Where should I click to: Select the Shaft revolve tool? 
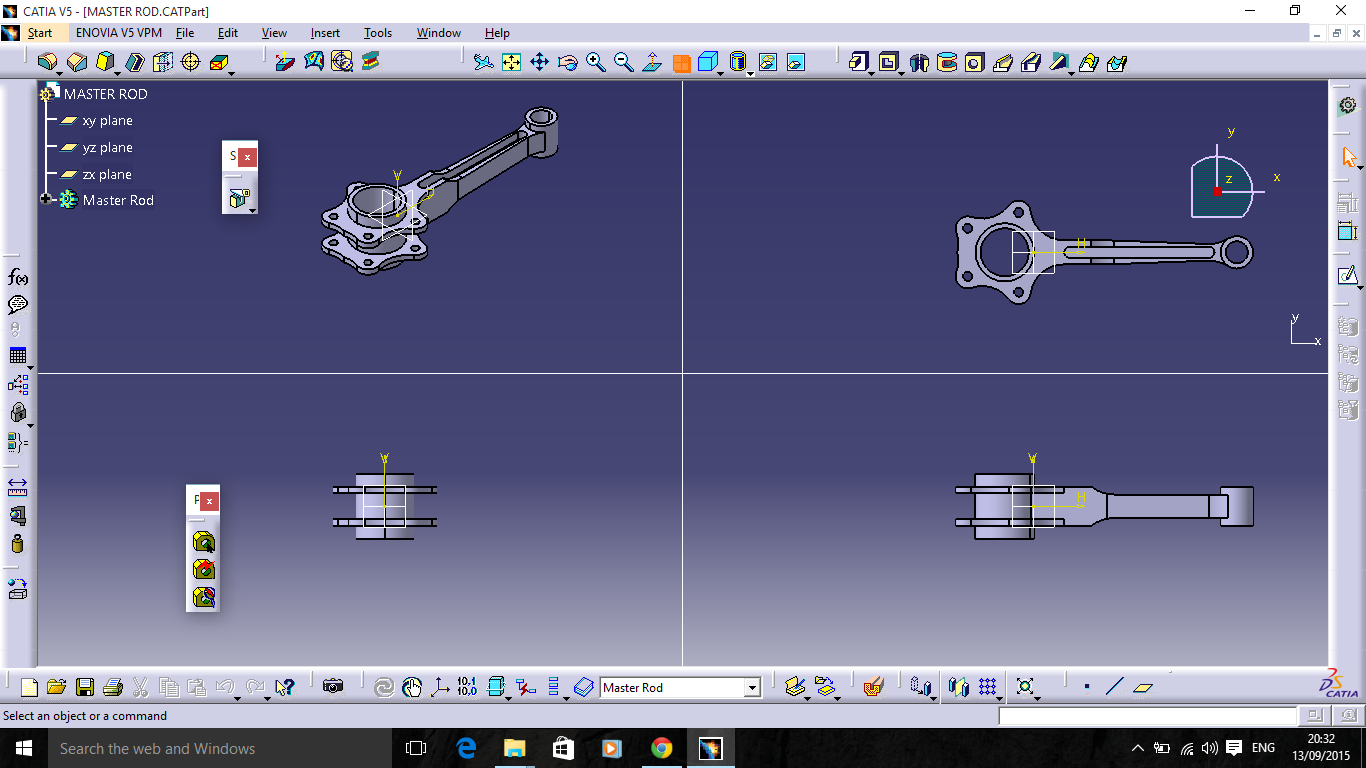pos(918,62)
